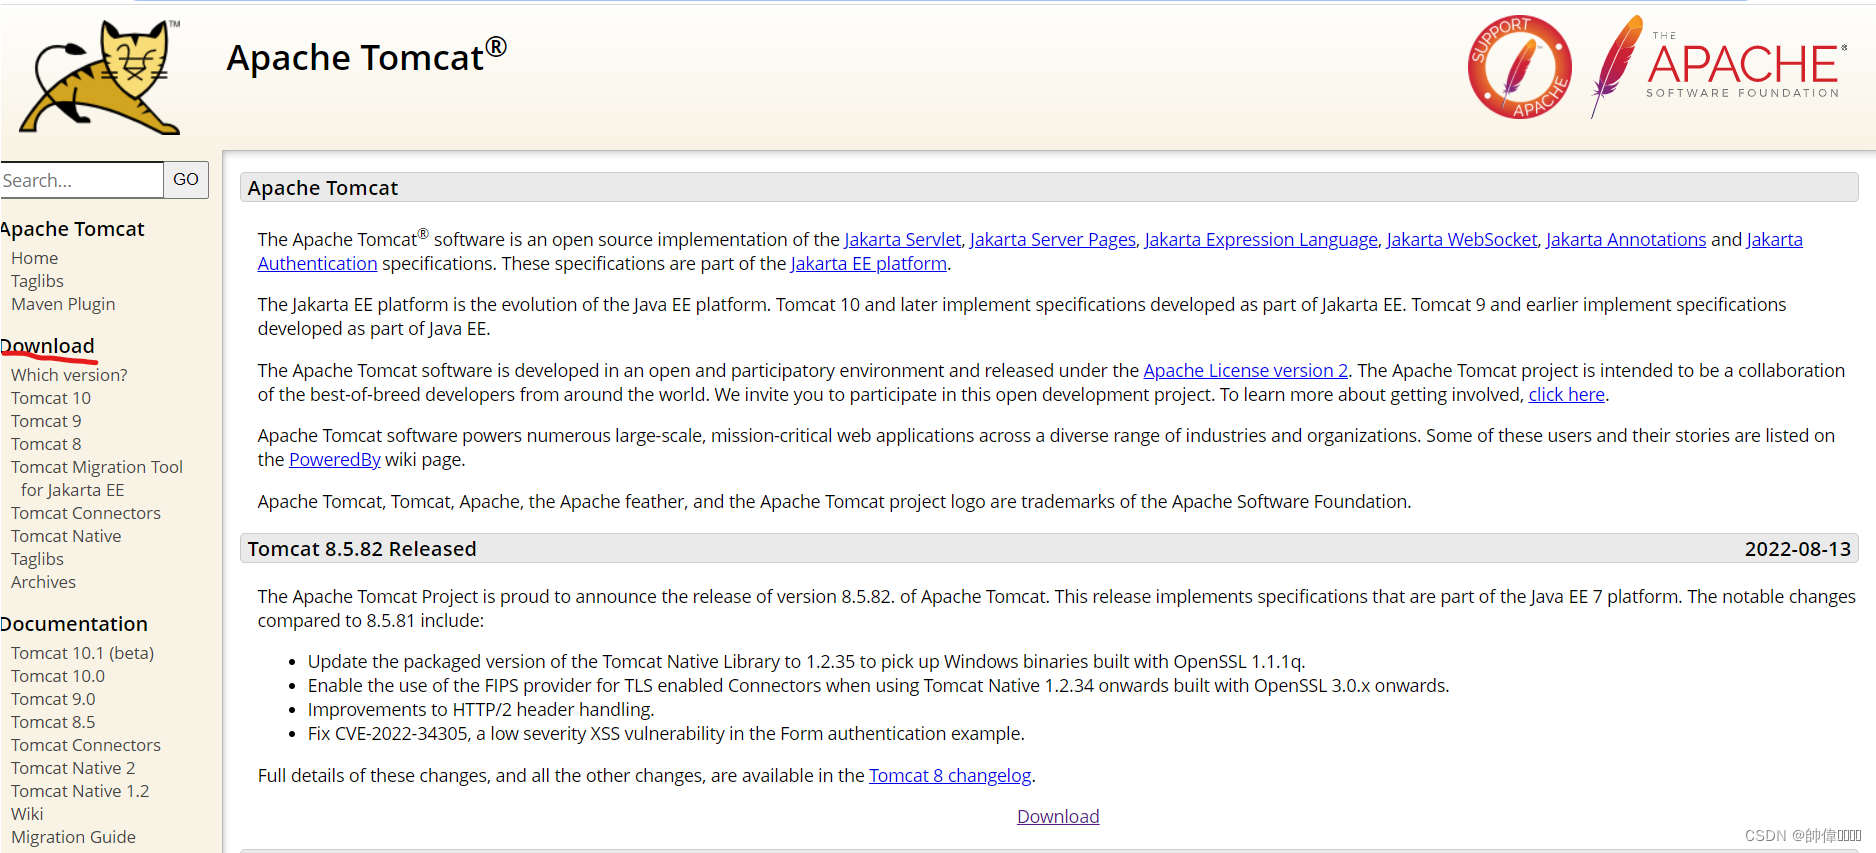Open the PoweredBy wiki link
Screen dimensions: 1876x853
coord(335,460)
